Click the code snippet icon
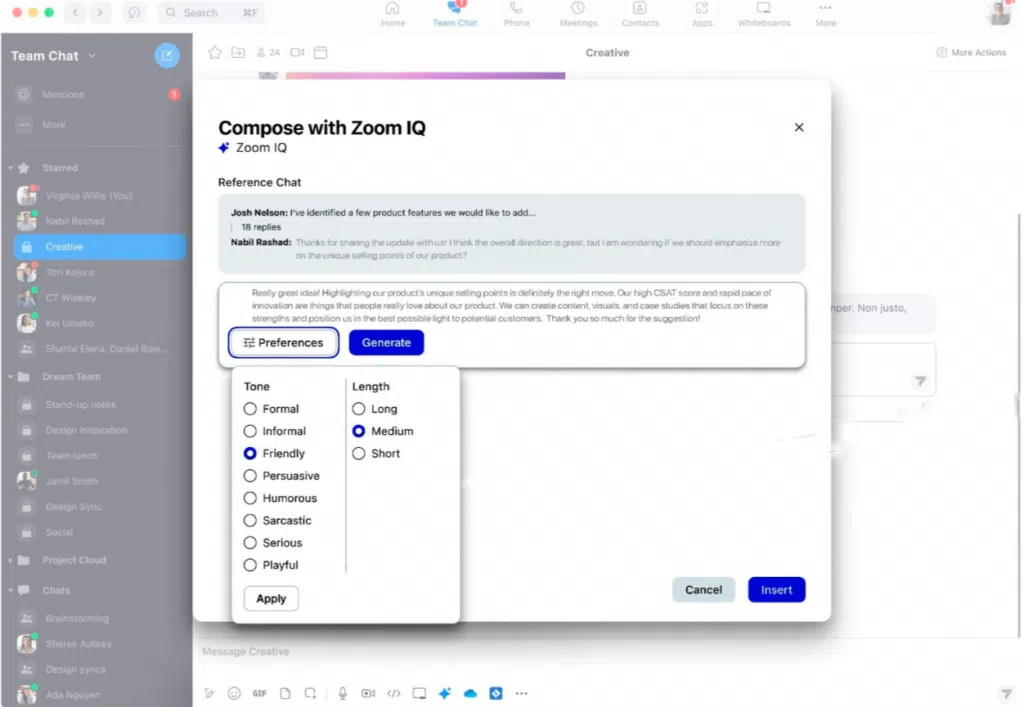The height and width of the screenshot is (707, 1024). (394, 693)
